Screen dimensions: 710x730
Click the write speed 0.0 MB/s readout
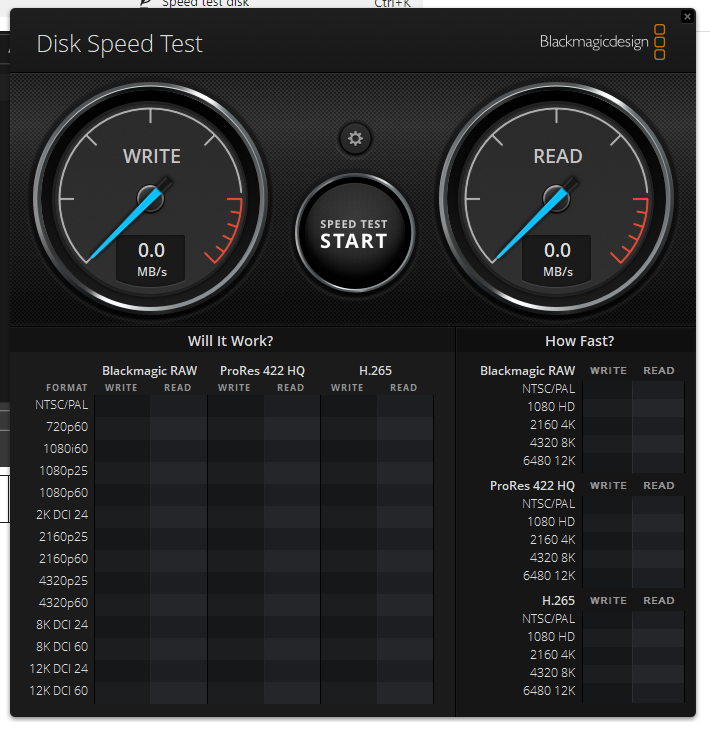coord(151,259)
